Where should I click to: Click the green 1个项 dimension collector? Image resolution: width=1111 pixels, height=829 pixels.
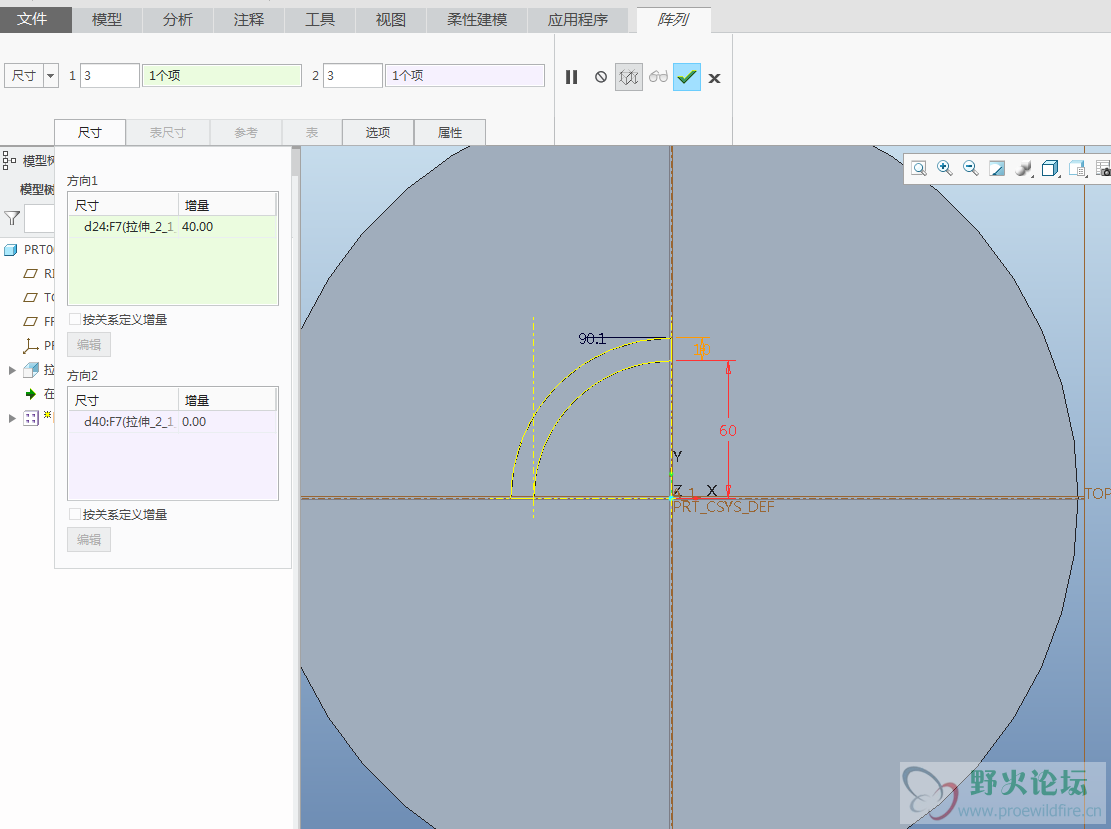222,75
